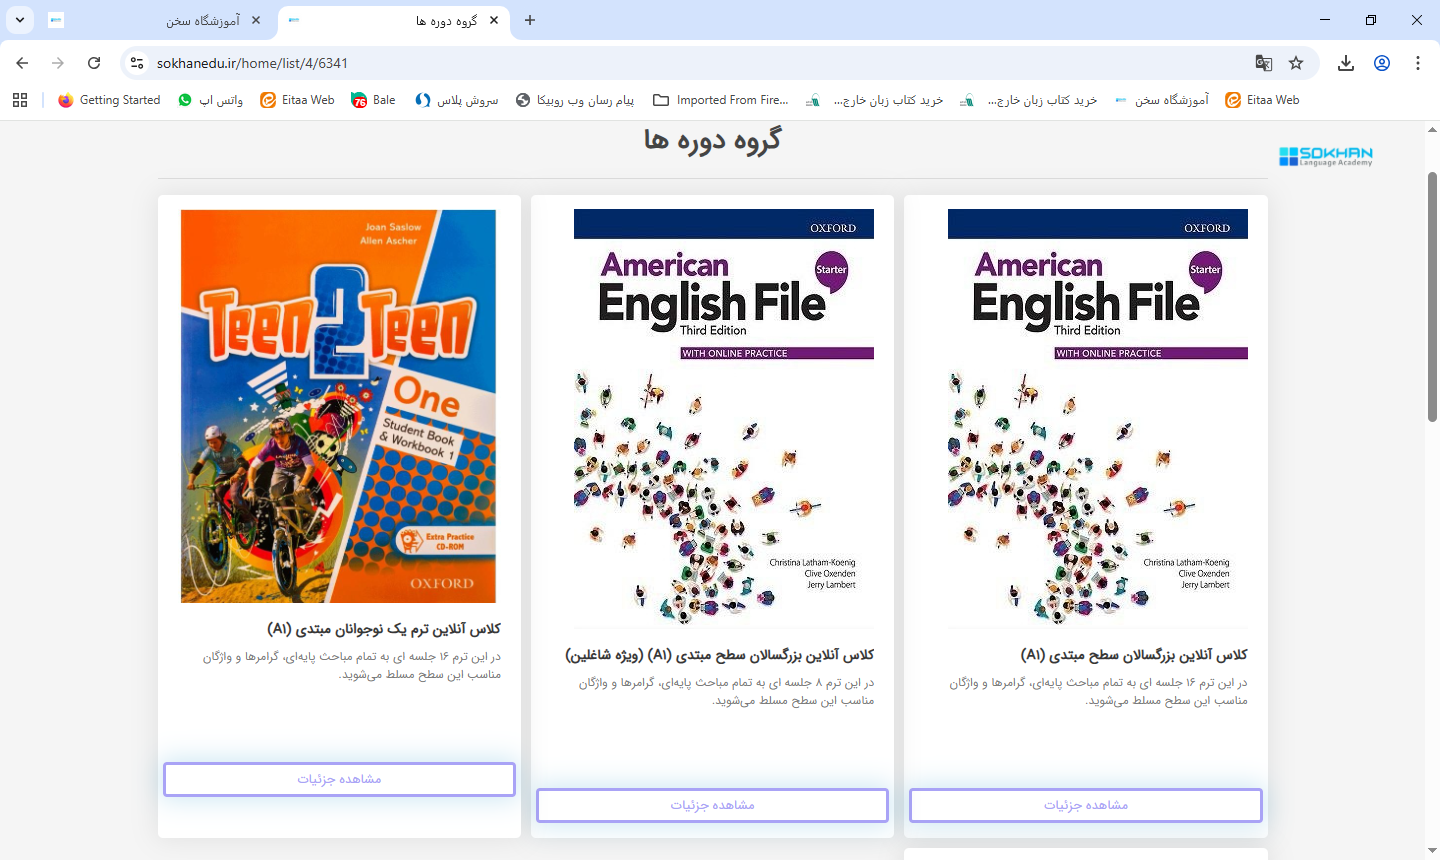Screen dimensions: 1440x860
Task: Toggle the bookmark star for this page
Action: pos(1297,62)
